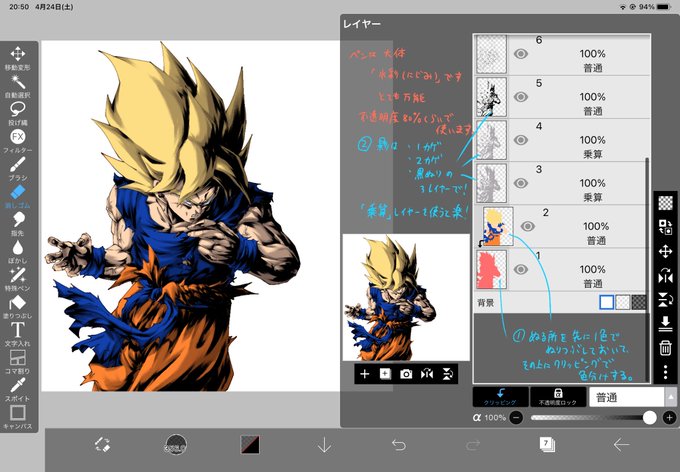Decrease opacity with minus button
The width and height of the screenshot is (680, 472).
tap(516, 418)
